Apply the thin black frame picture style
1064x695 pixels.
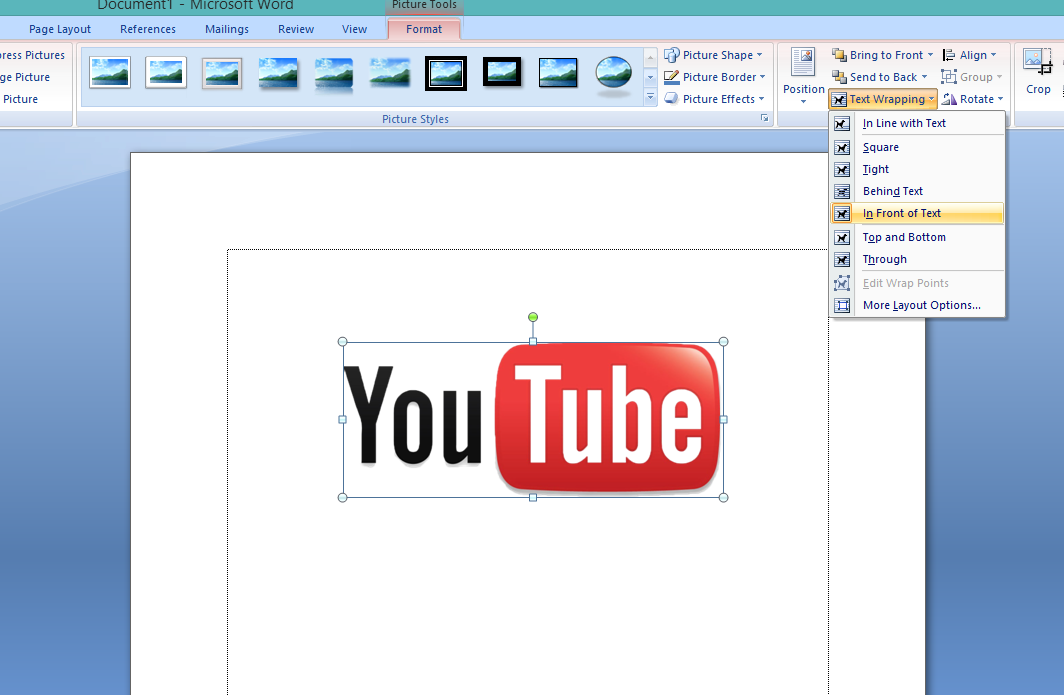tap(558, 73)
